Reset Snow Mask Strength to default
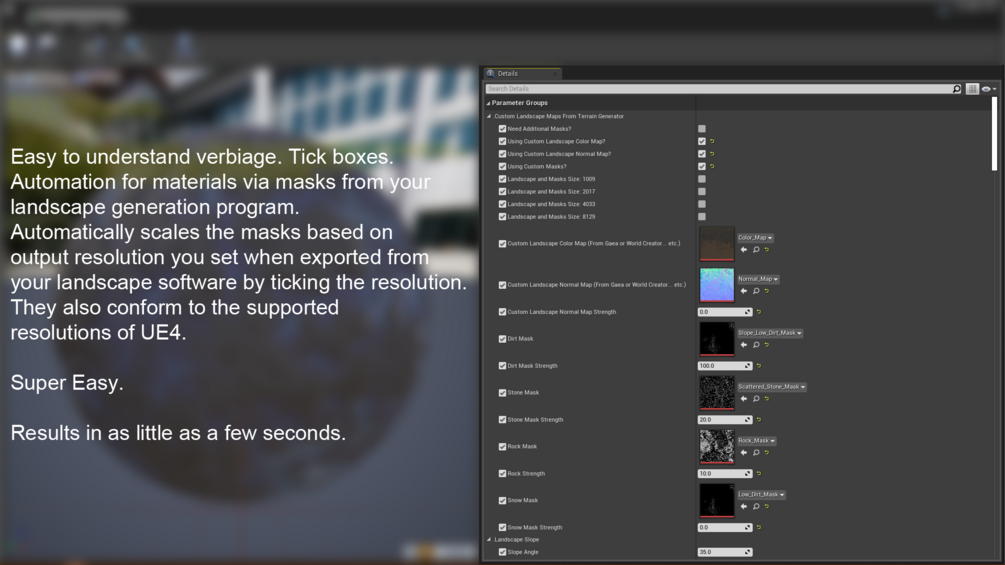 point(759,527)
